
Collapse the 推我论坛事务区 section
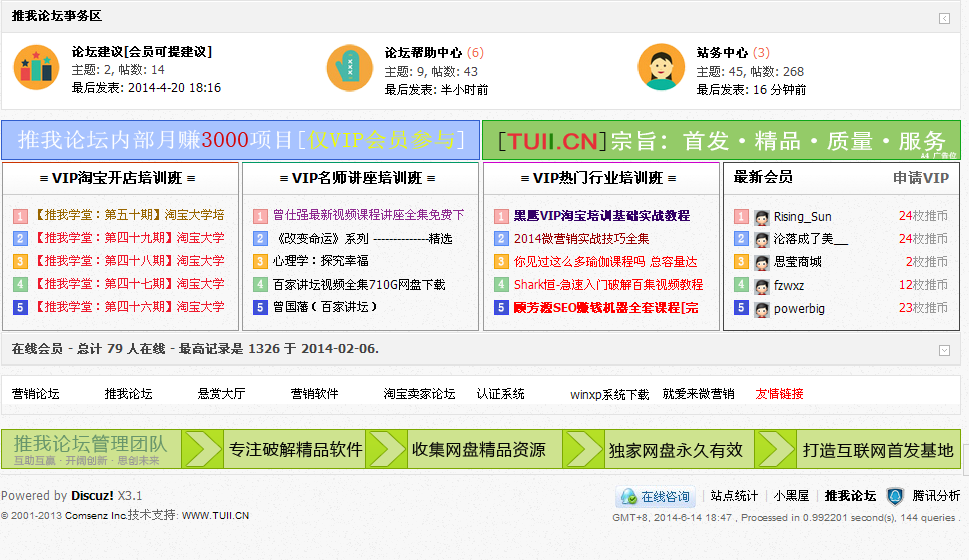pos(944,19)
